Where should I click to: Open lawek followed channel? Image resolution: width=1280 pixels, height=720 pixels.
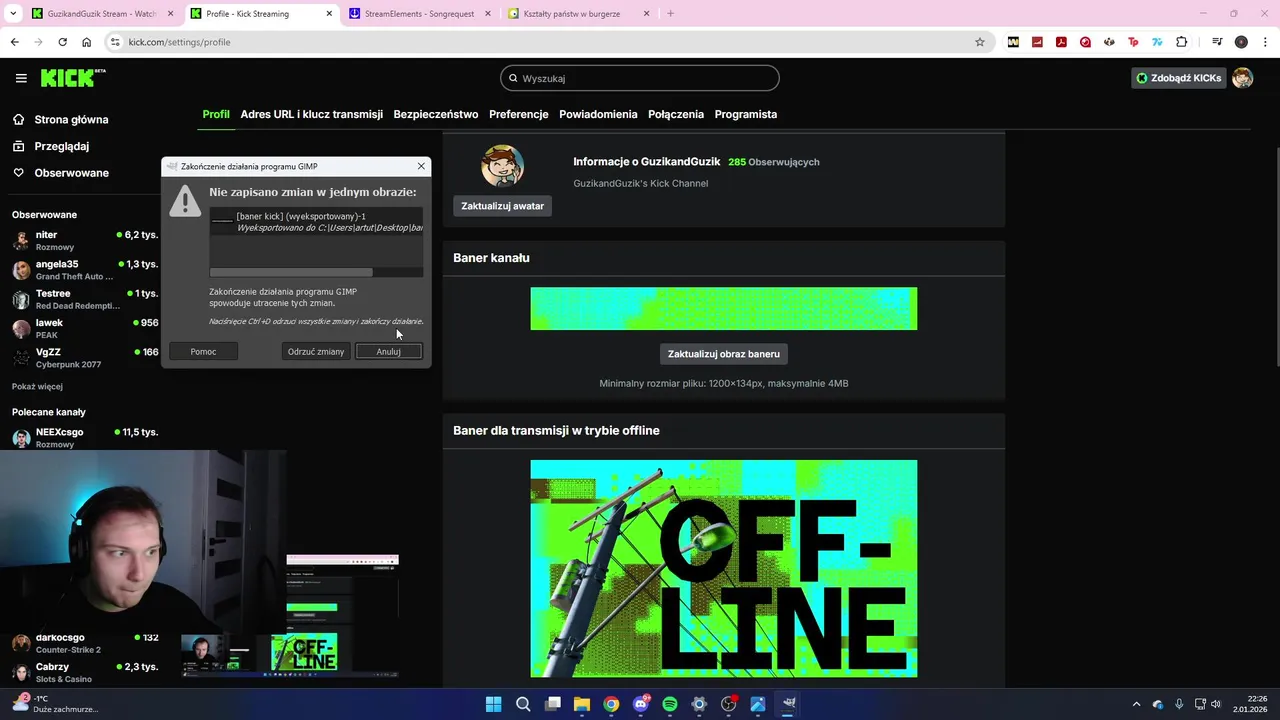(x=85, y=328)
